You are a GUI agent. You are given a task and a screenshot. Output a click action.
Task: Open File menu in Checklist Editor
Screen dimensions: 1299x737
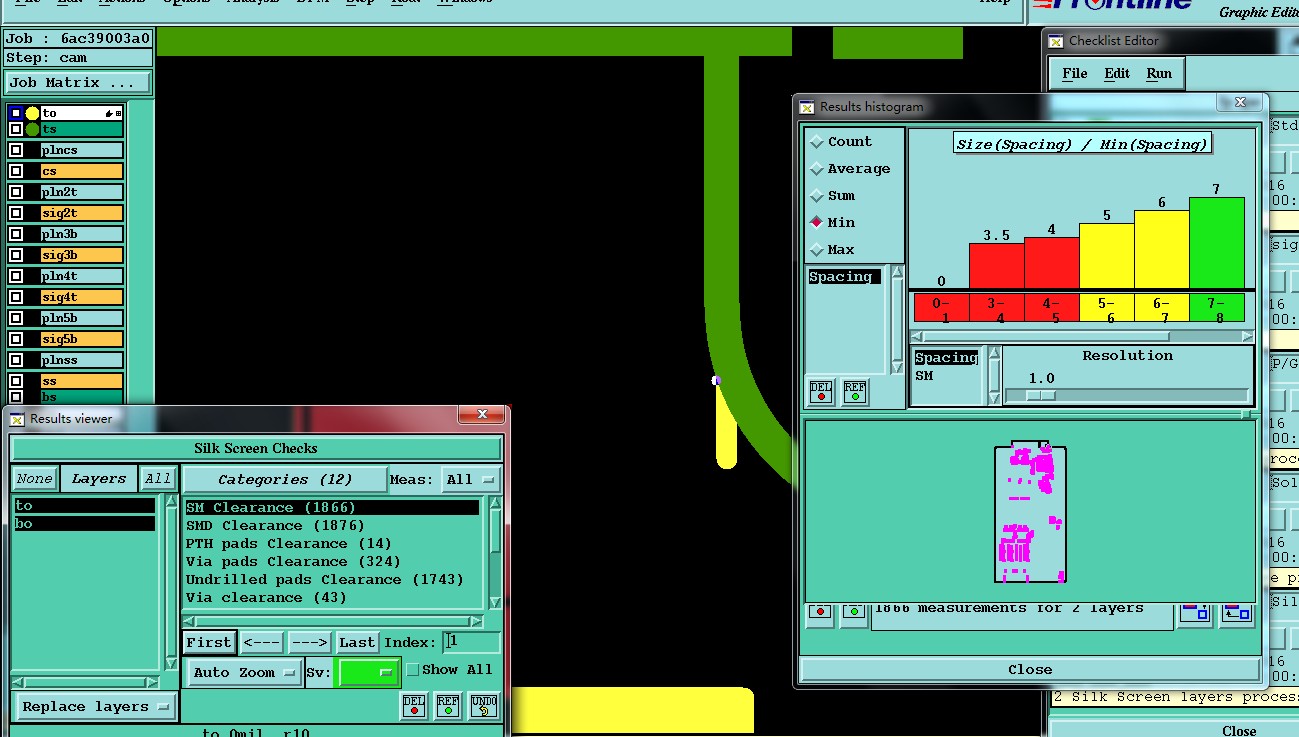(x=1075, y=73)
